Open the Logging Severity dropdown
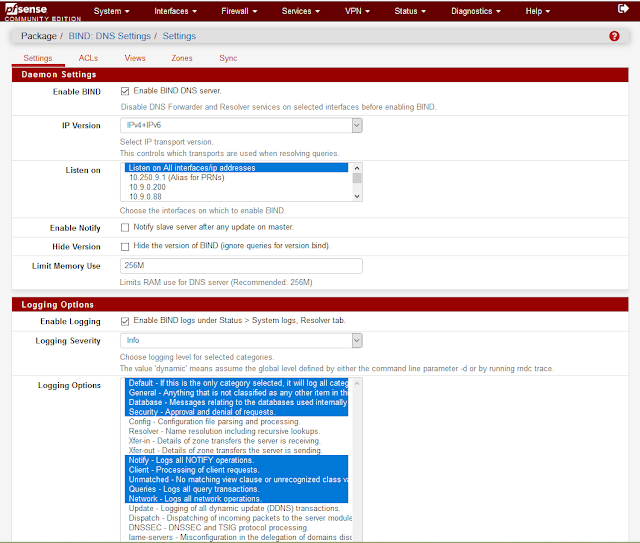640x543 pixels. point(240,340)
